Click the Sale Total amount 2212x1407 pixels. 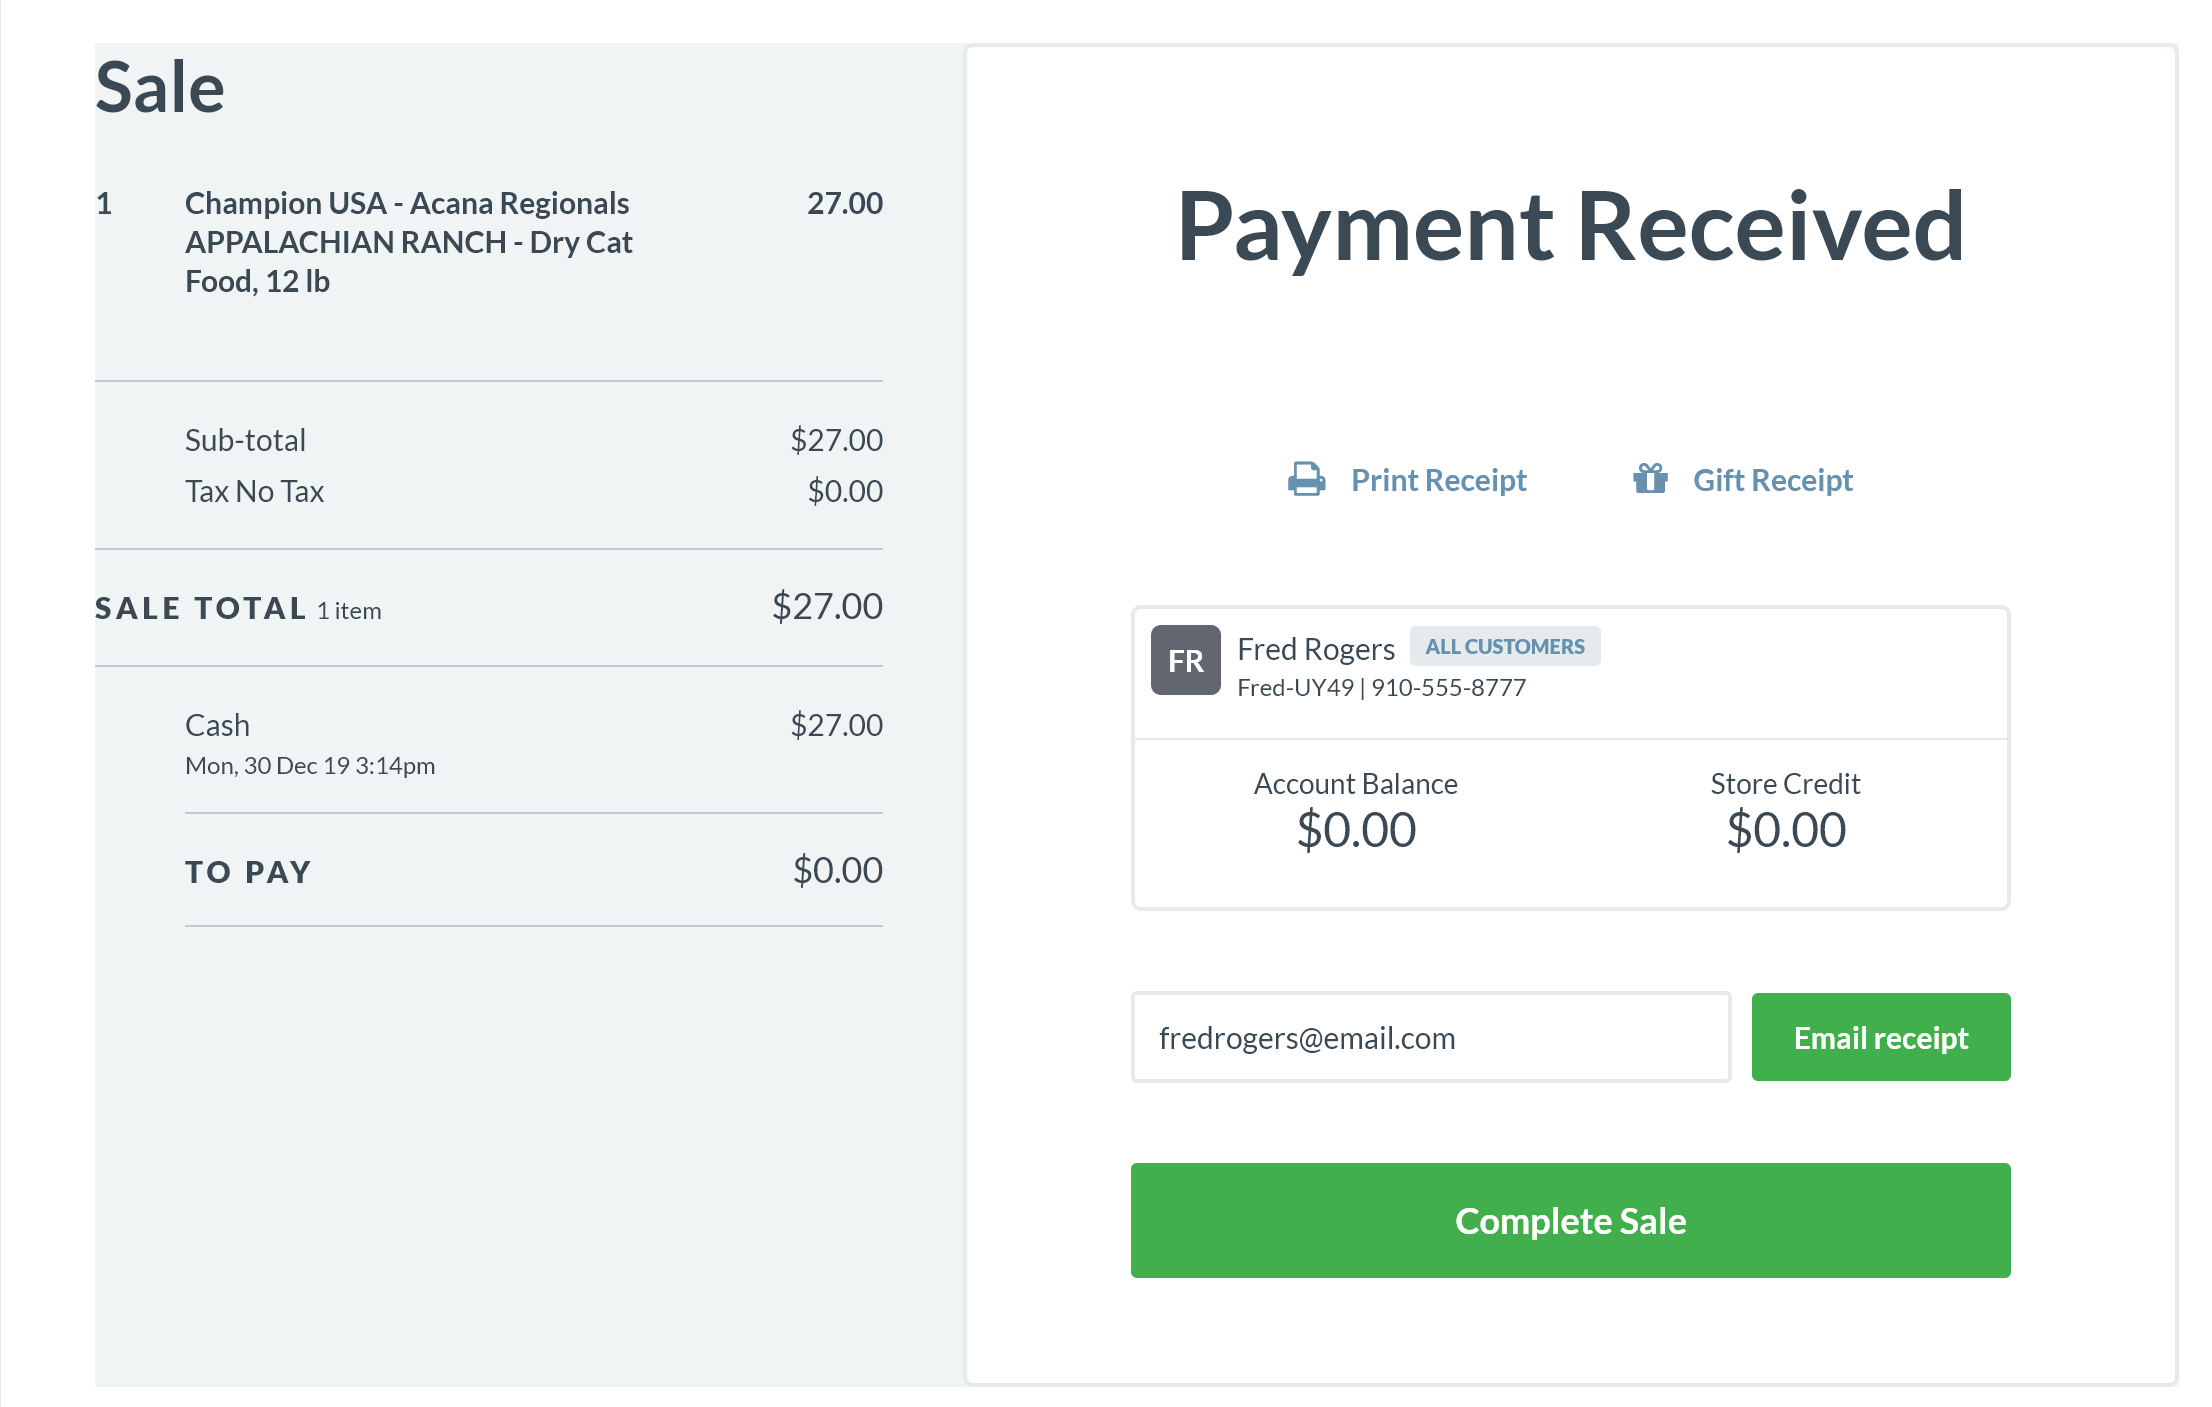pos(827,606)
